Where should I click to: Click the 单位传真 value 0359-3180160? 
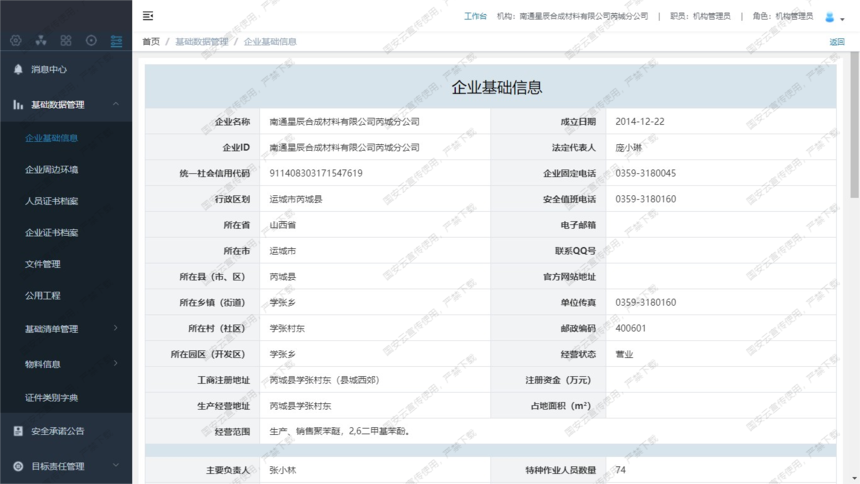(646, 302)
